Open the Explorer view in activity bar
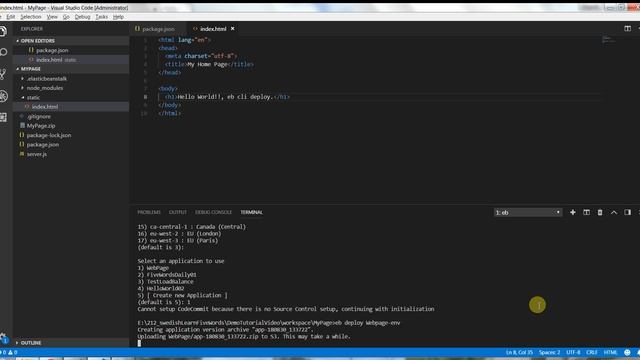 (x=3, y=31)
